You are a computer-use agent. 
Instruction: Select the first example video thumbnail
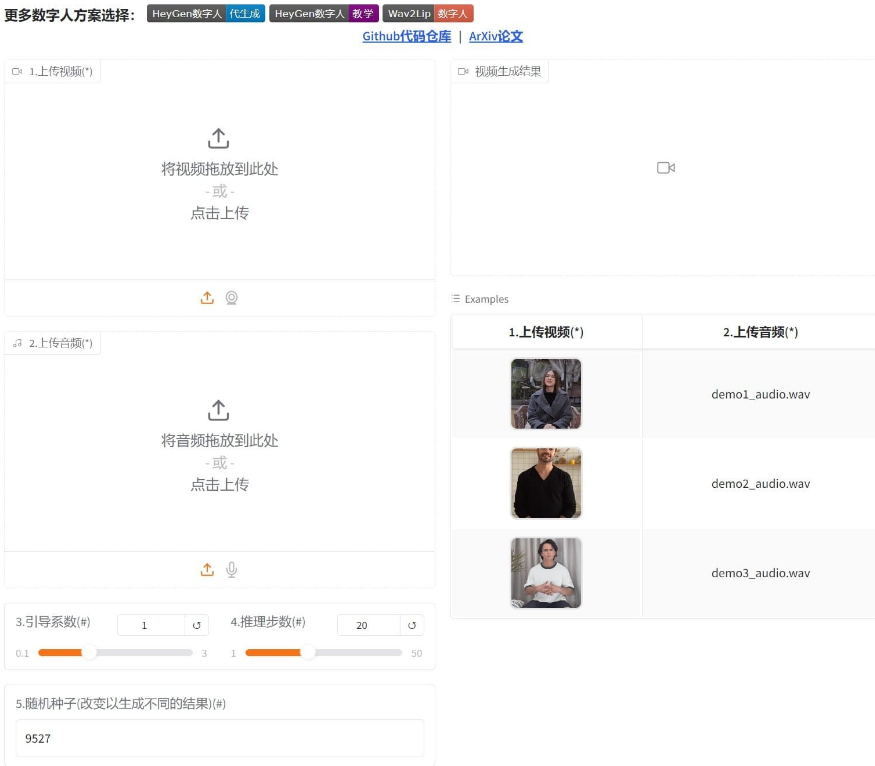(546, 394)
